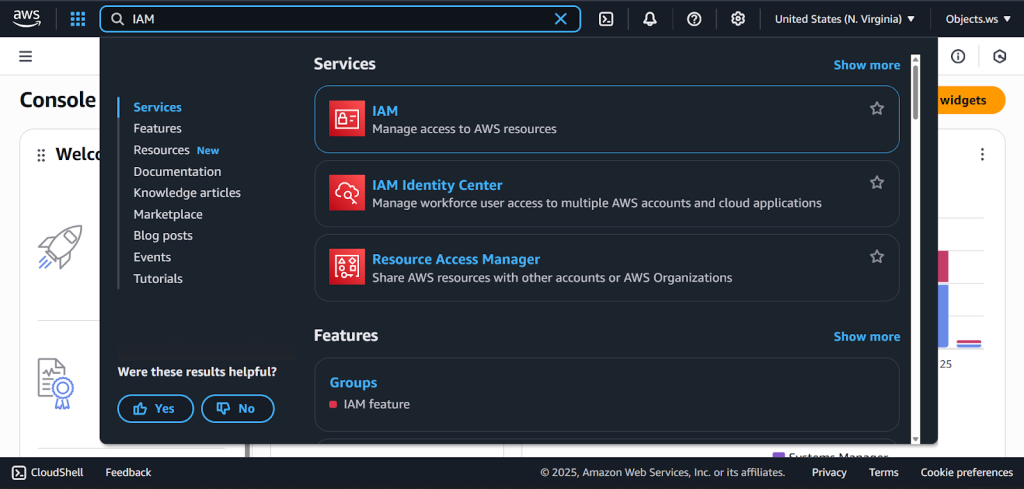Click the Yes helpful feedback button

pyautogui.click(x=155, y=408)
